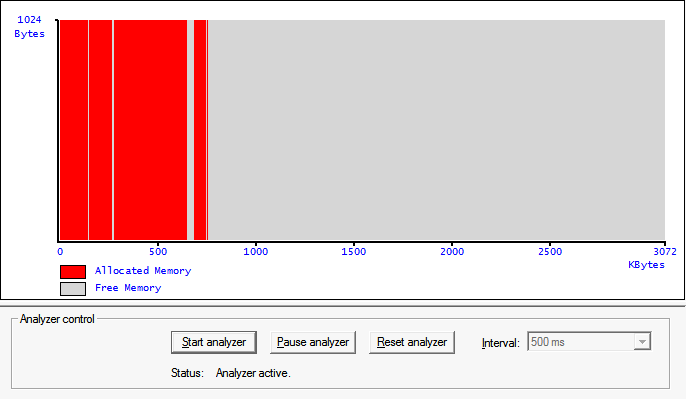The width and height of the screenshot is (686, 399).
Task: Click the 'Interval:' label
Action: pos(500,343)
